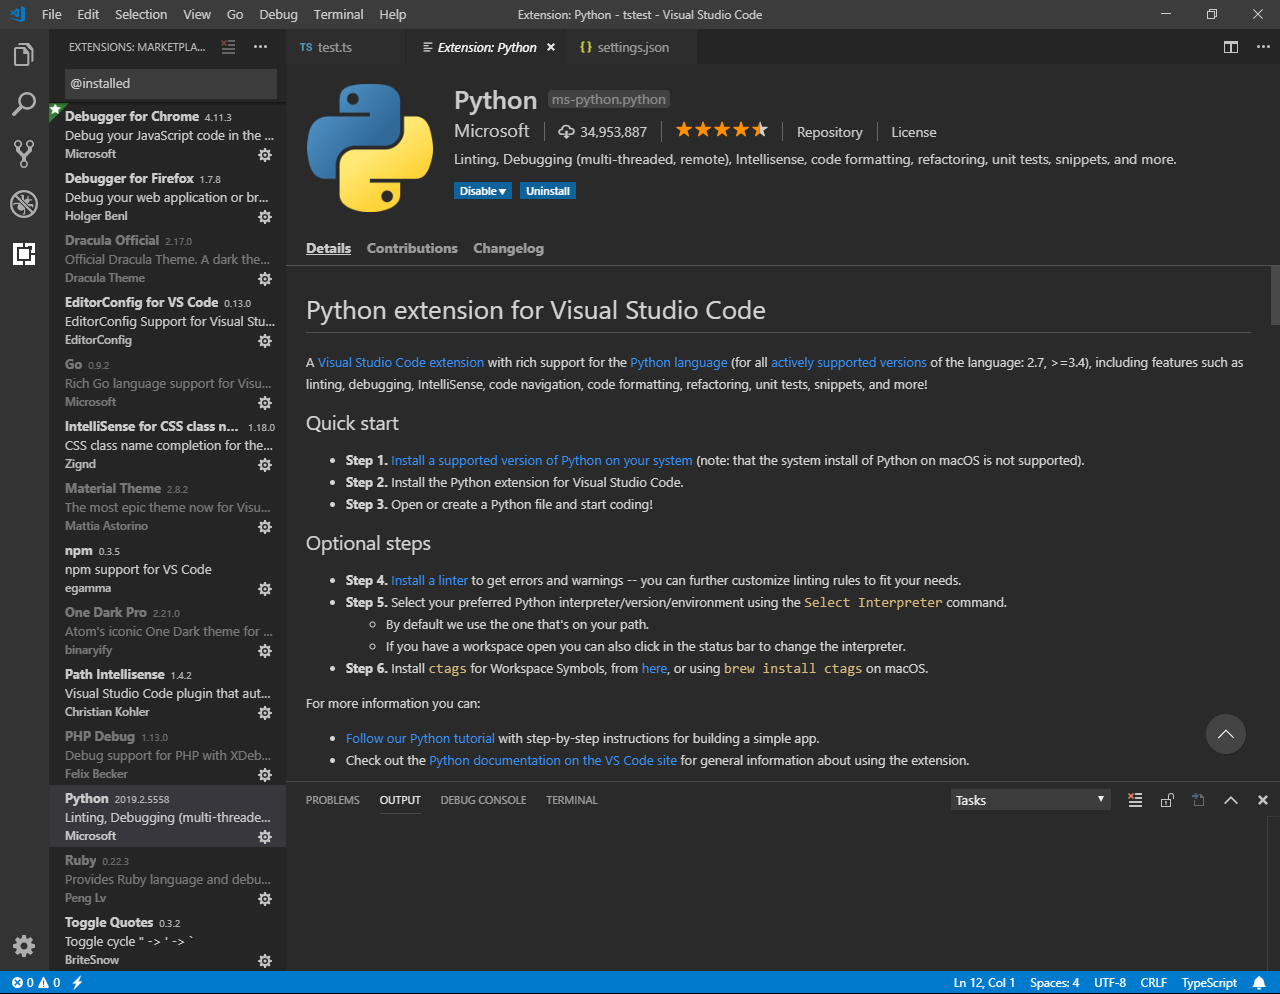Manage gear for Debugger for Firefox
Image resolution: width=1280 pixels, height=994 pixels.
pos(265,217)
